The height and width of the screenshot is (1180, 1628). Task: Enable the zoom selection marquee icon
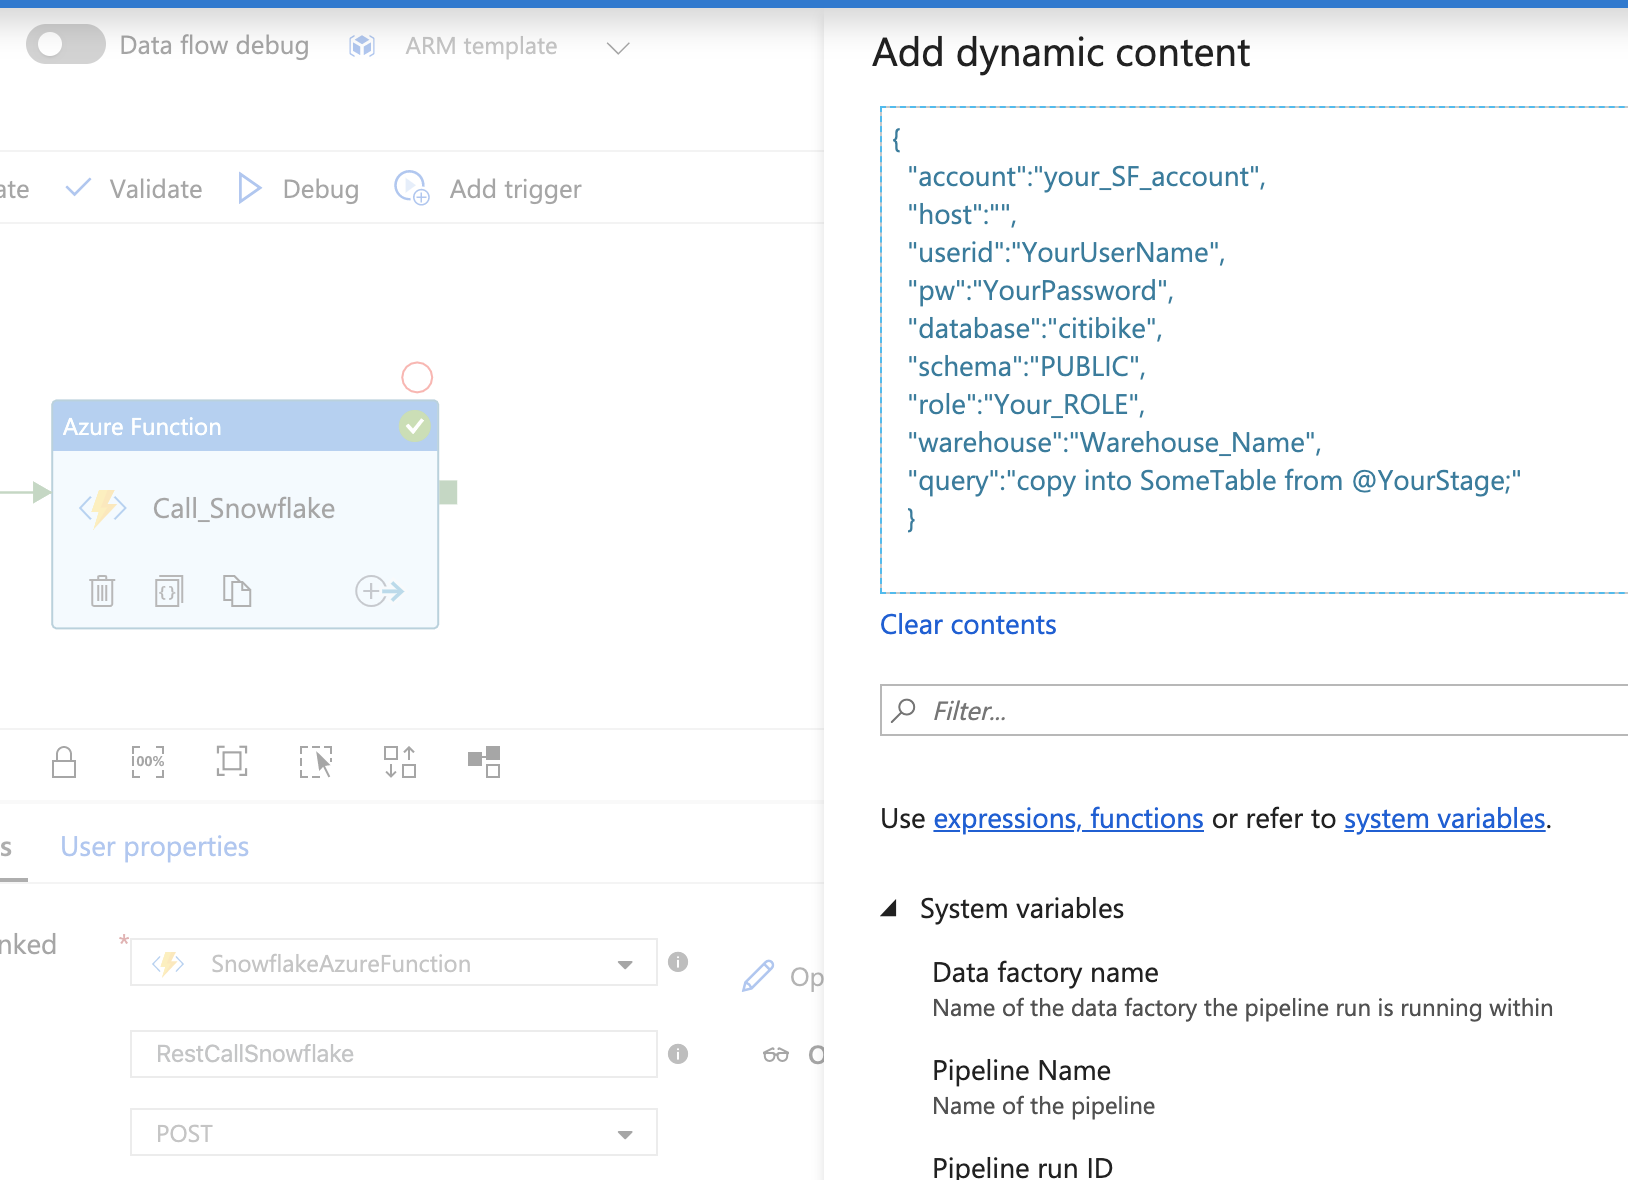316,762
